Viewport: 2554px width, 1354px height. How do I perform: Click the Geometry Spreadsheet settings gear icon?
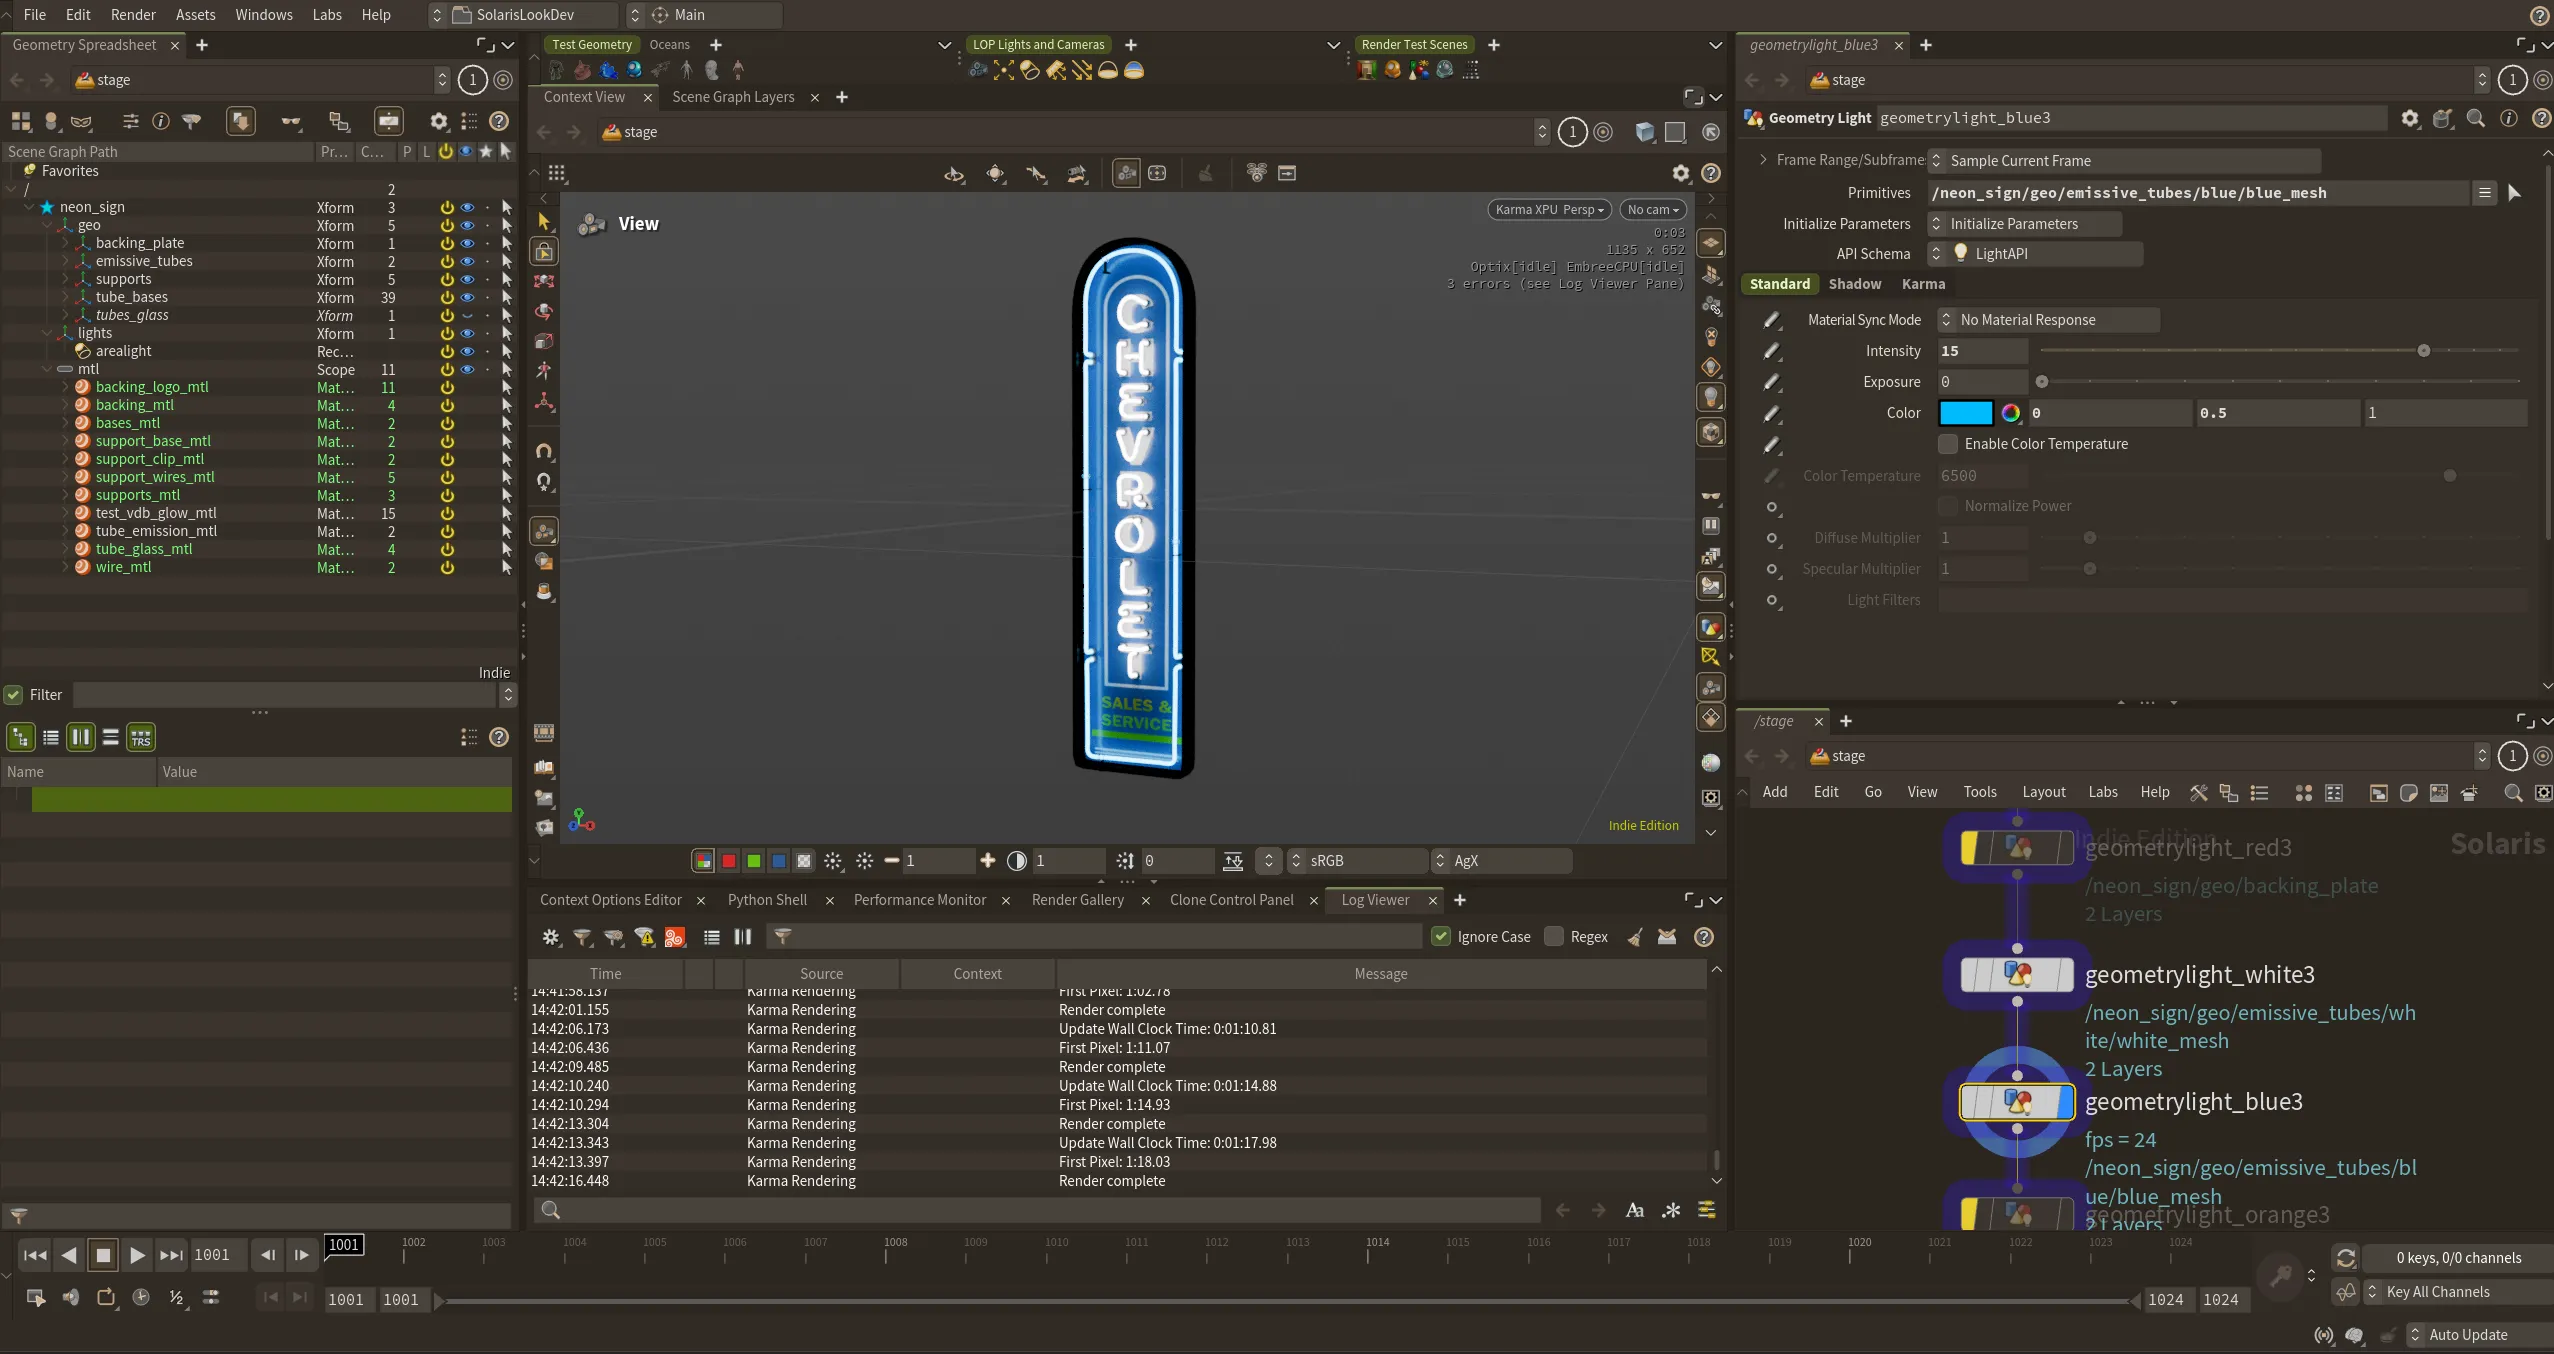pyautogui.click(x=439, y=121)
